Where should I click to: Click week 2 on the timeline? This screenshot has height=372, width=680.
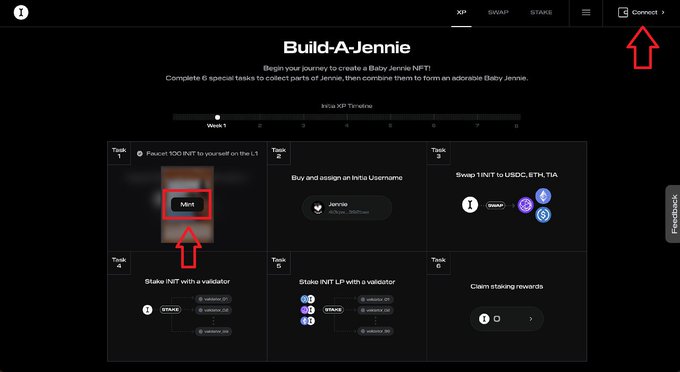[260, 126]
